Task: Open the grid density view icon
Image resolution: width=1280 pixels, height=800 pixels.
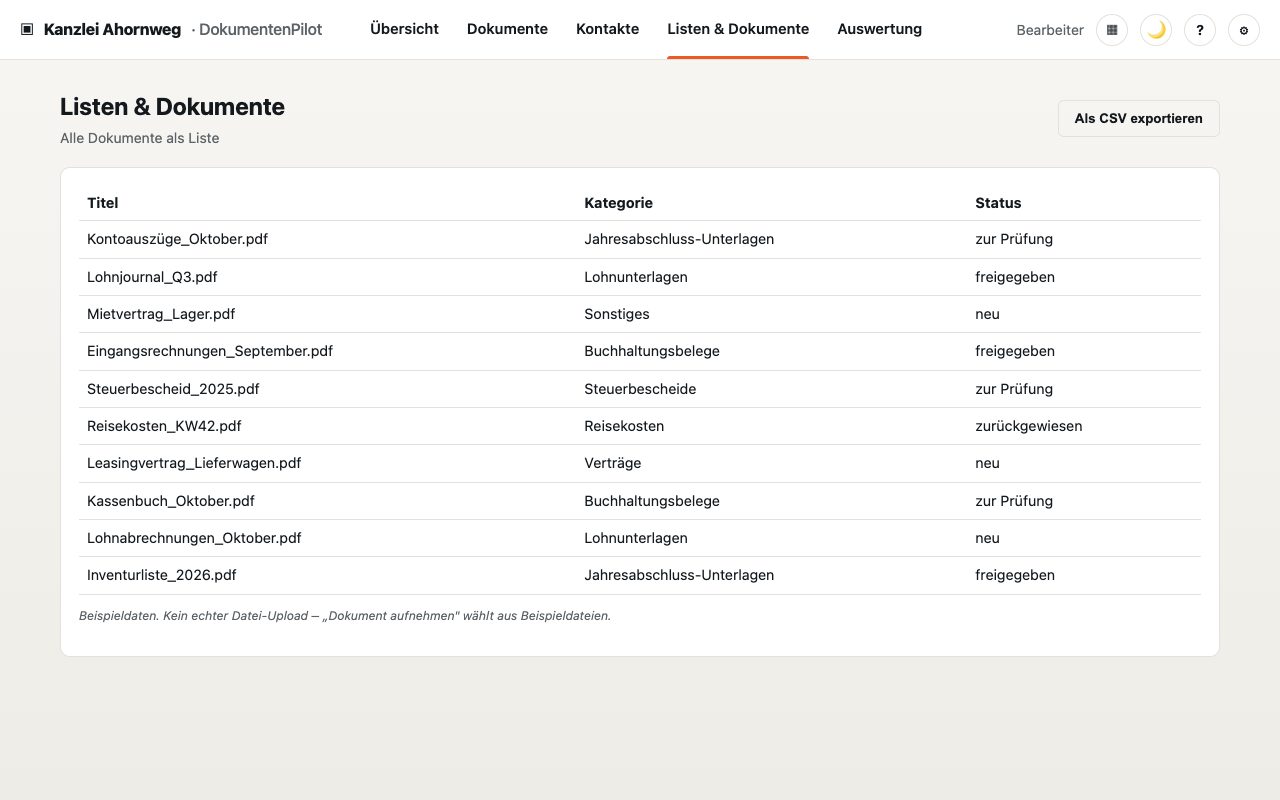Action: click(x=1112, y=30)
